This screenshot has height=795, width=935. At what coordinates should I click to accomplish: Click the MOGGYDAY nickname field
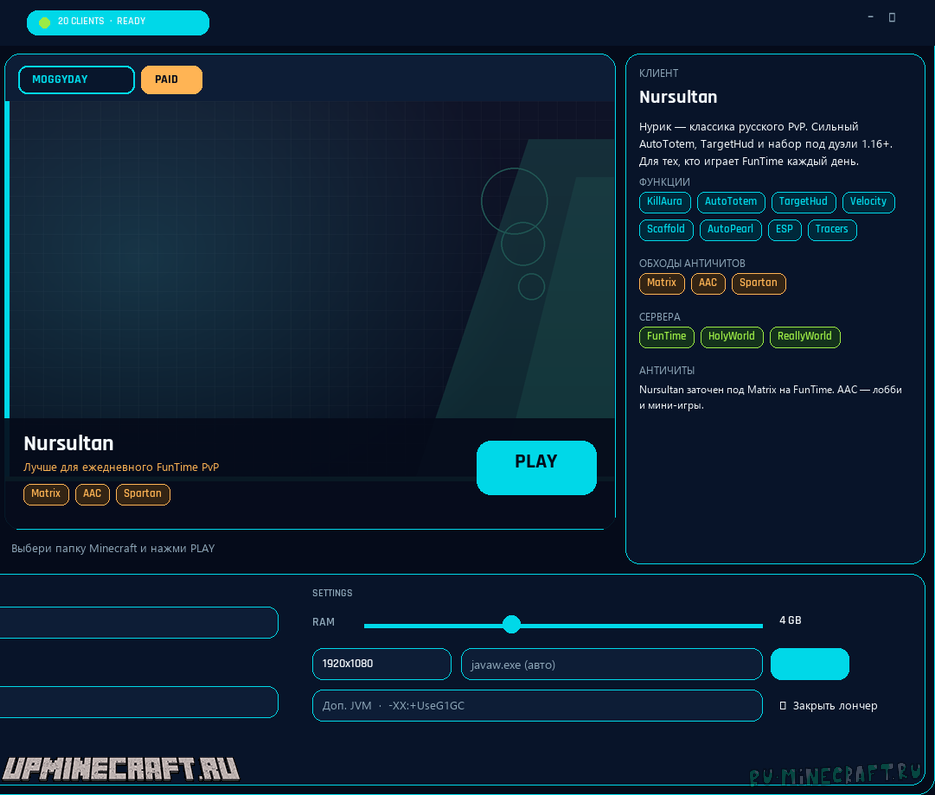click(x=76, y=80)
